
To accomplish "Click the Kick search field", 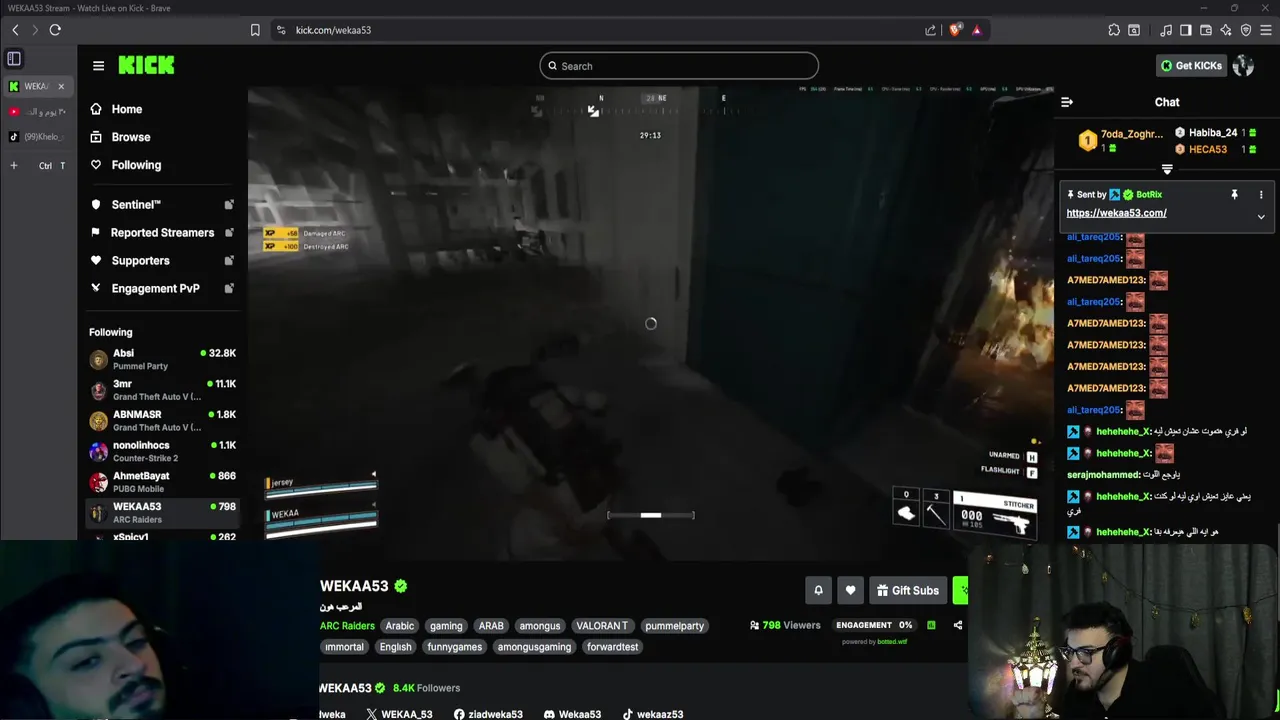I will [x=679, y=66].
